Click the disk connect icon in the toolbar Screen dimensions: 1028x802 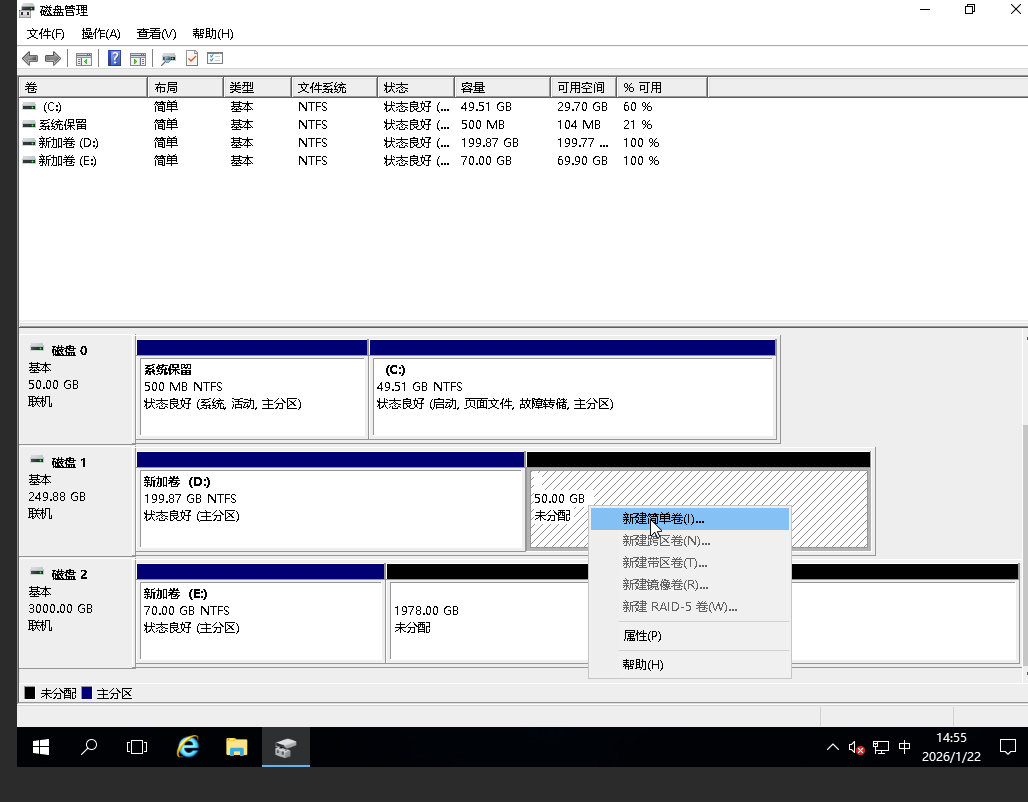click(169, 59)
